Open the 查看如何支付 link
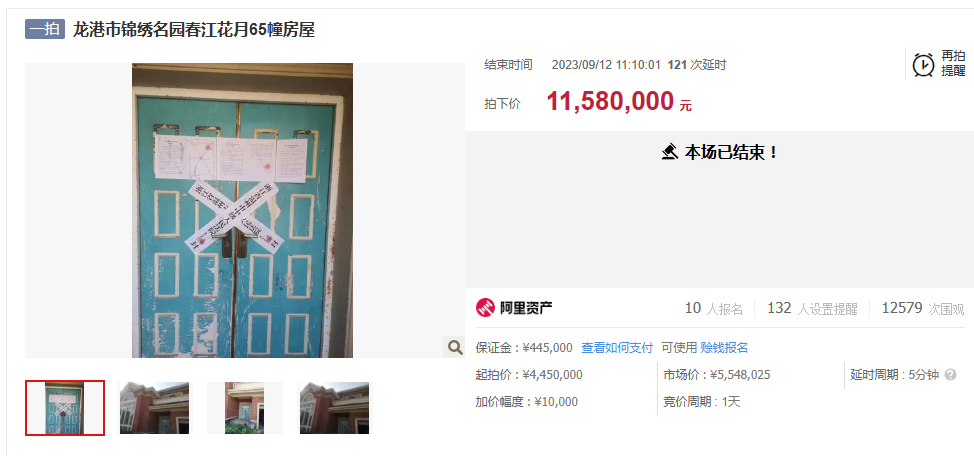Screen dimensions: 974x456 pos(617,348)
